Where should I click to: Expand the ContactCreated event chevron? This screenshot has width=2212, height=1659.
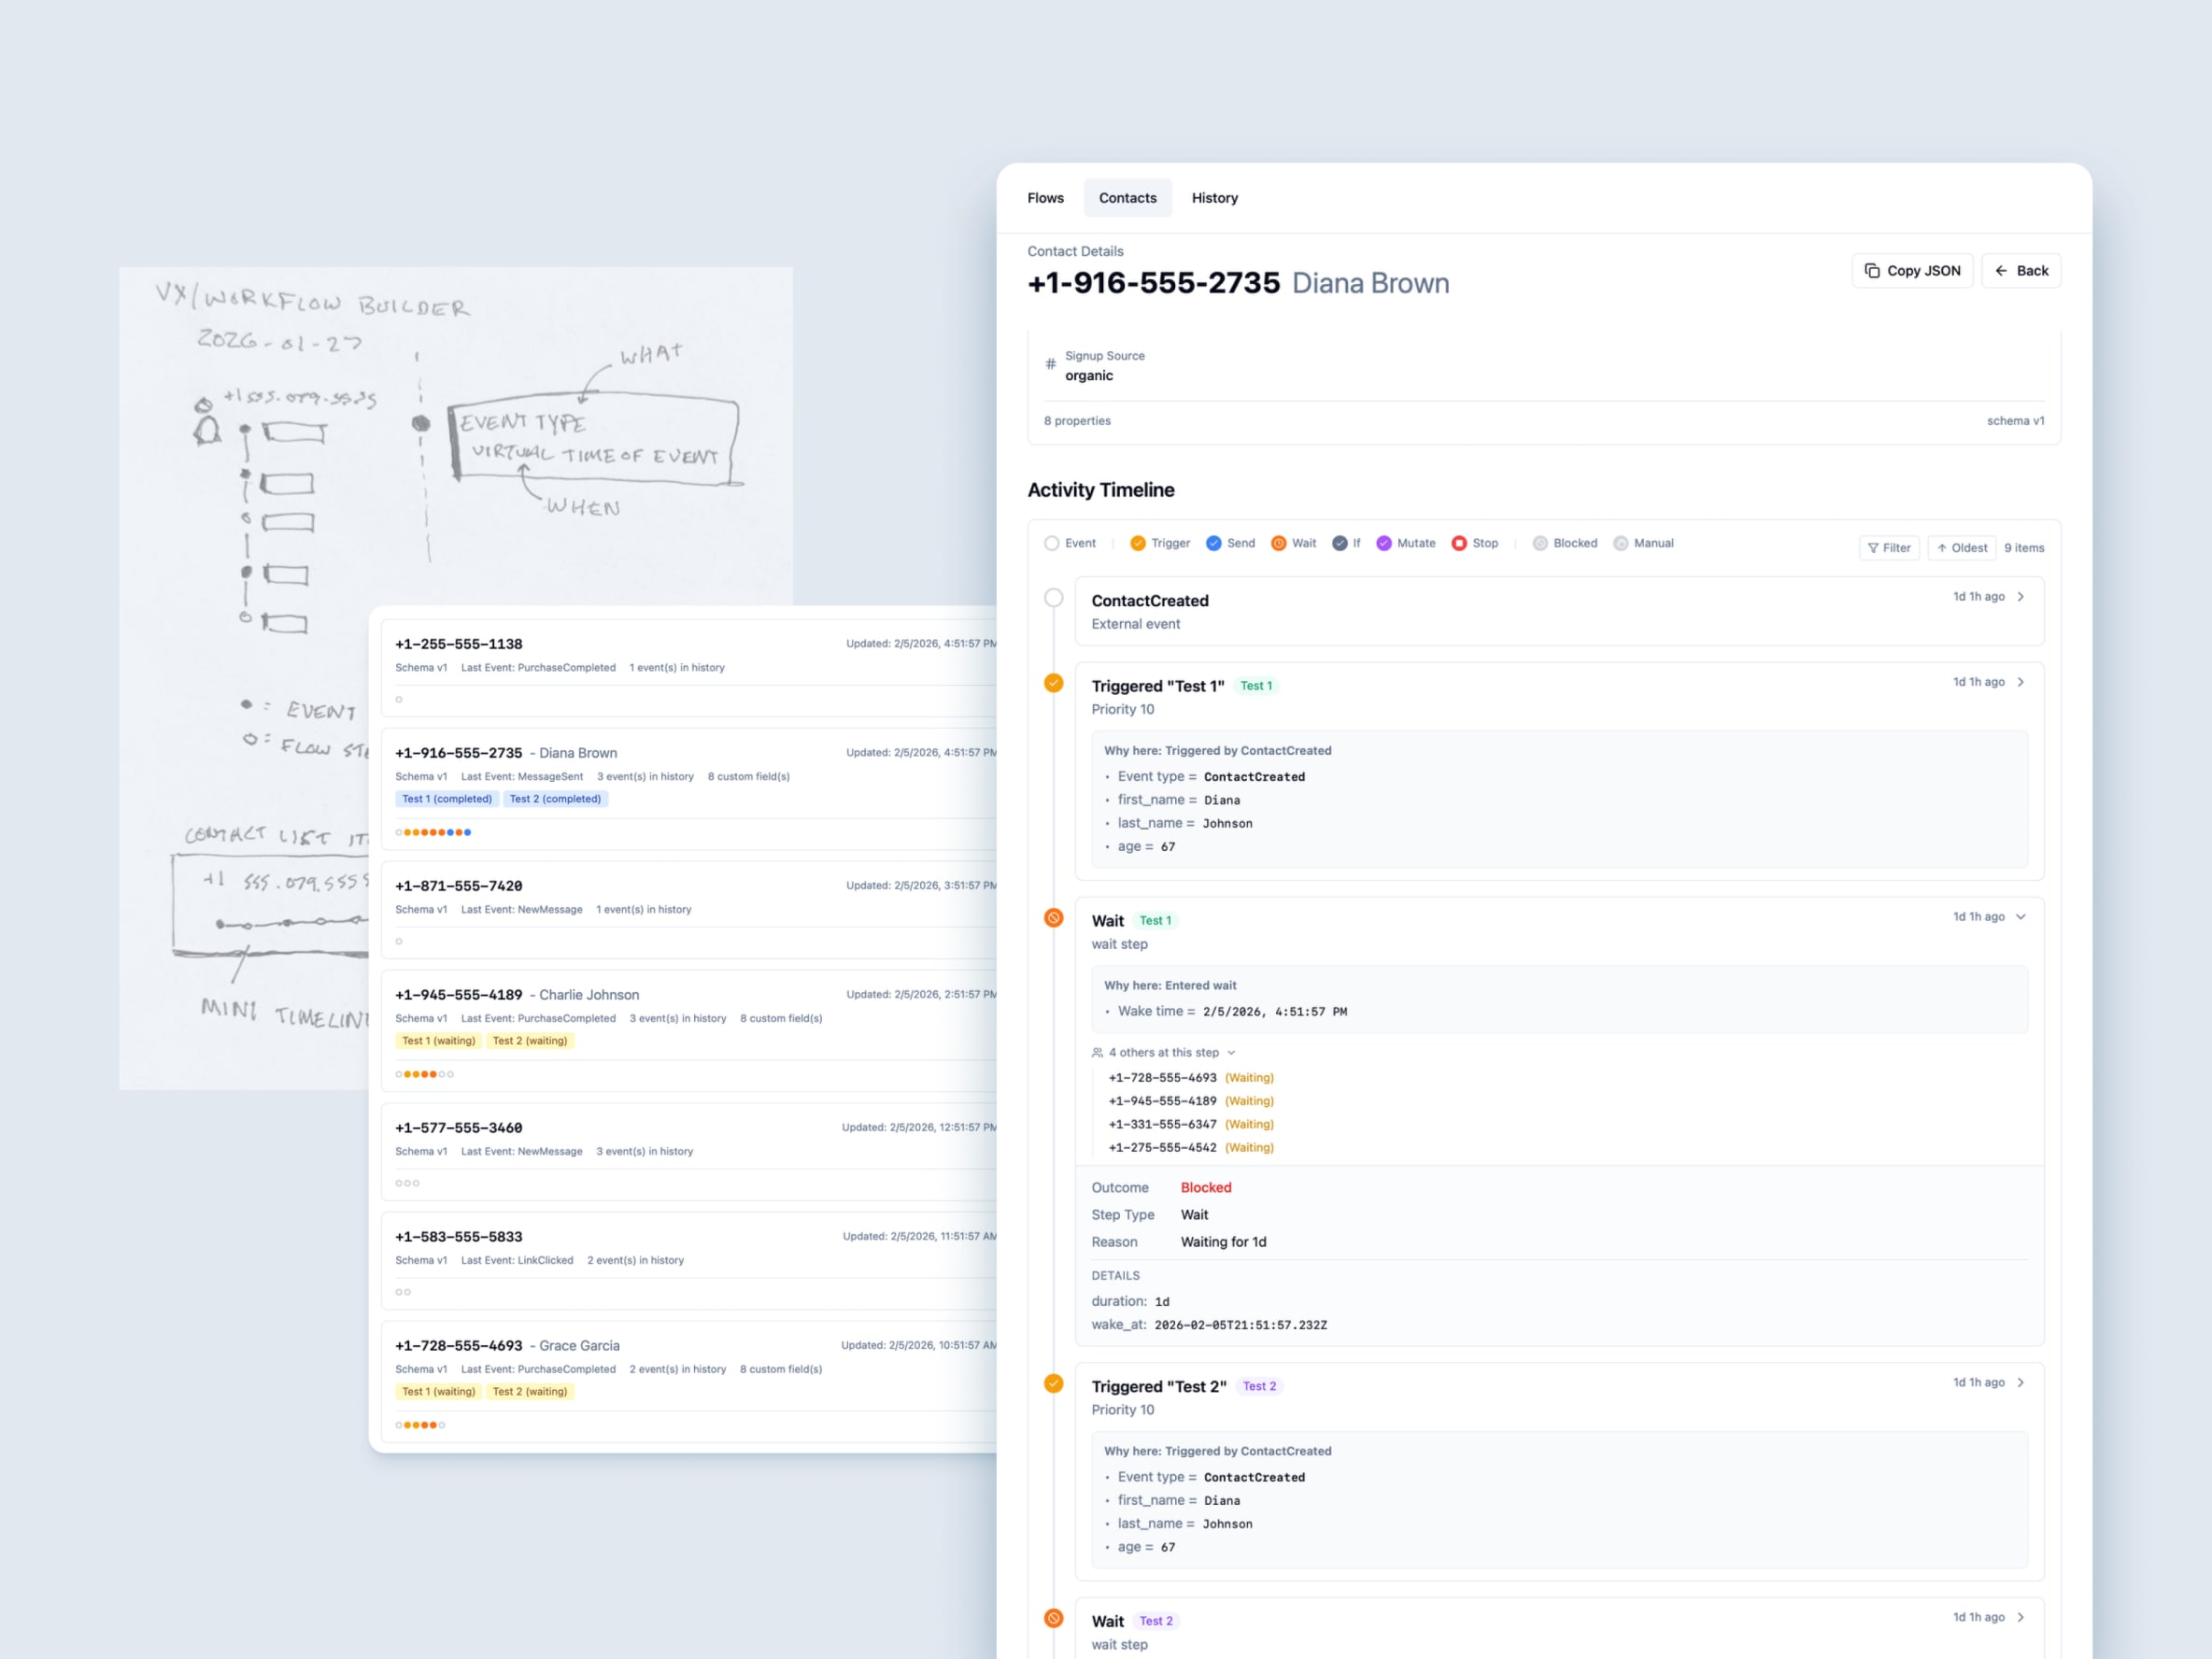coord(2021,597)
